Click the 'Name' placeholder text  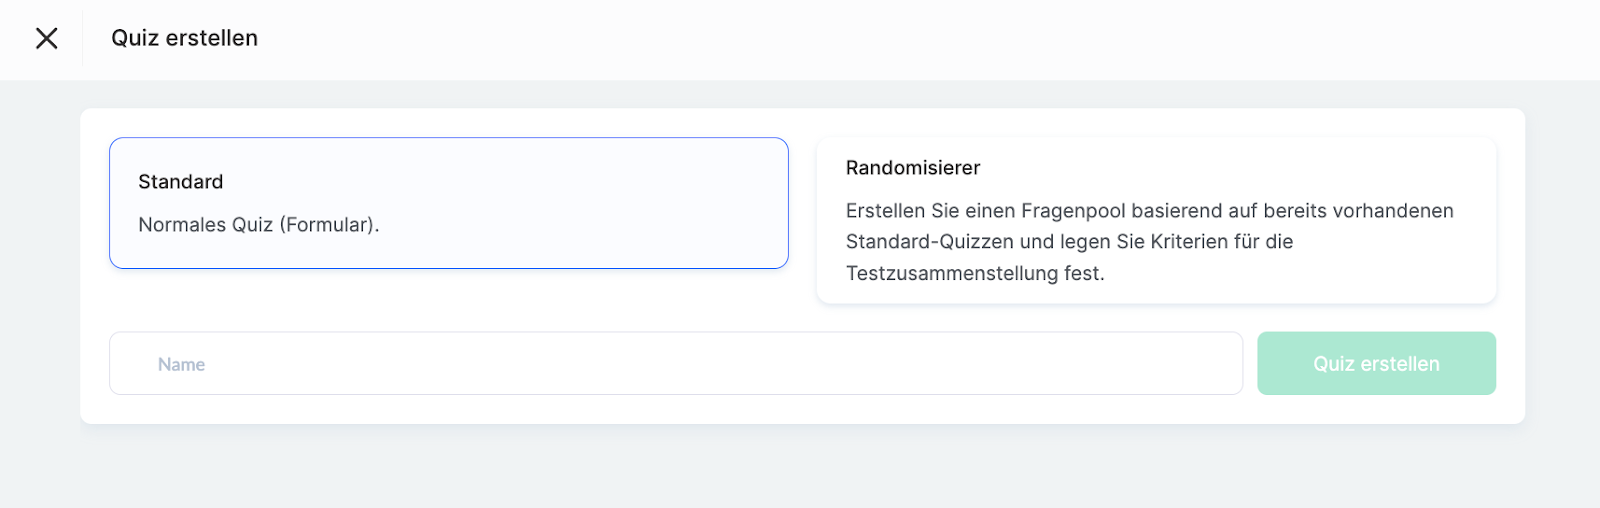point(181,365)
